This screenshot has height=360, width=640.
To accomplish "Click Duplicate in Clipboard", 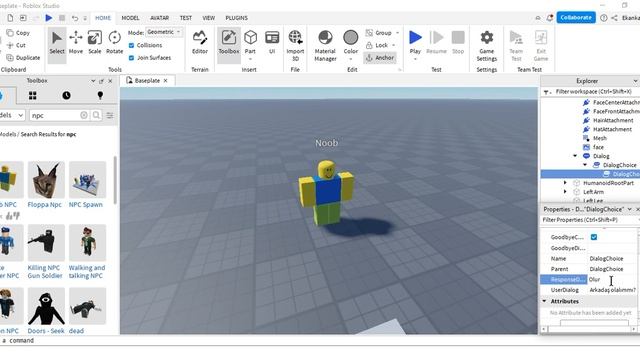I will point(23,58).
